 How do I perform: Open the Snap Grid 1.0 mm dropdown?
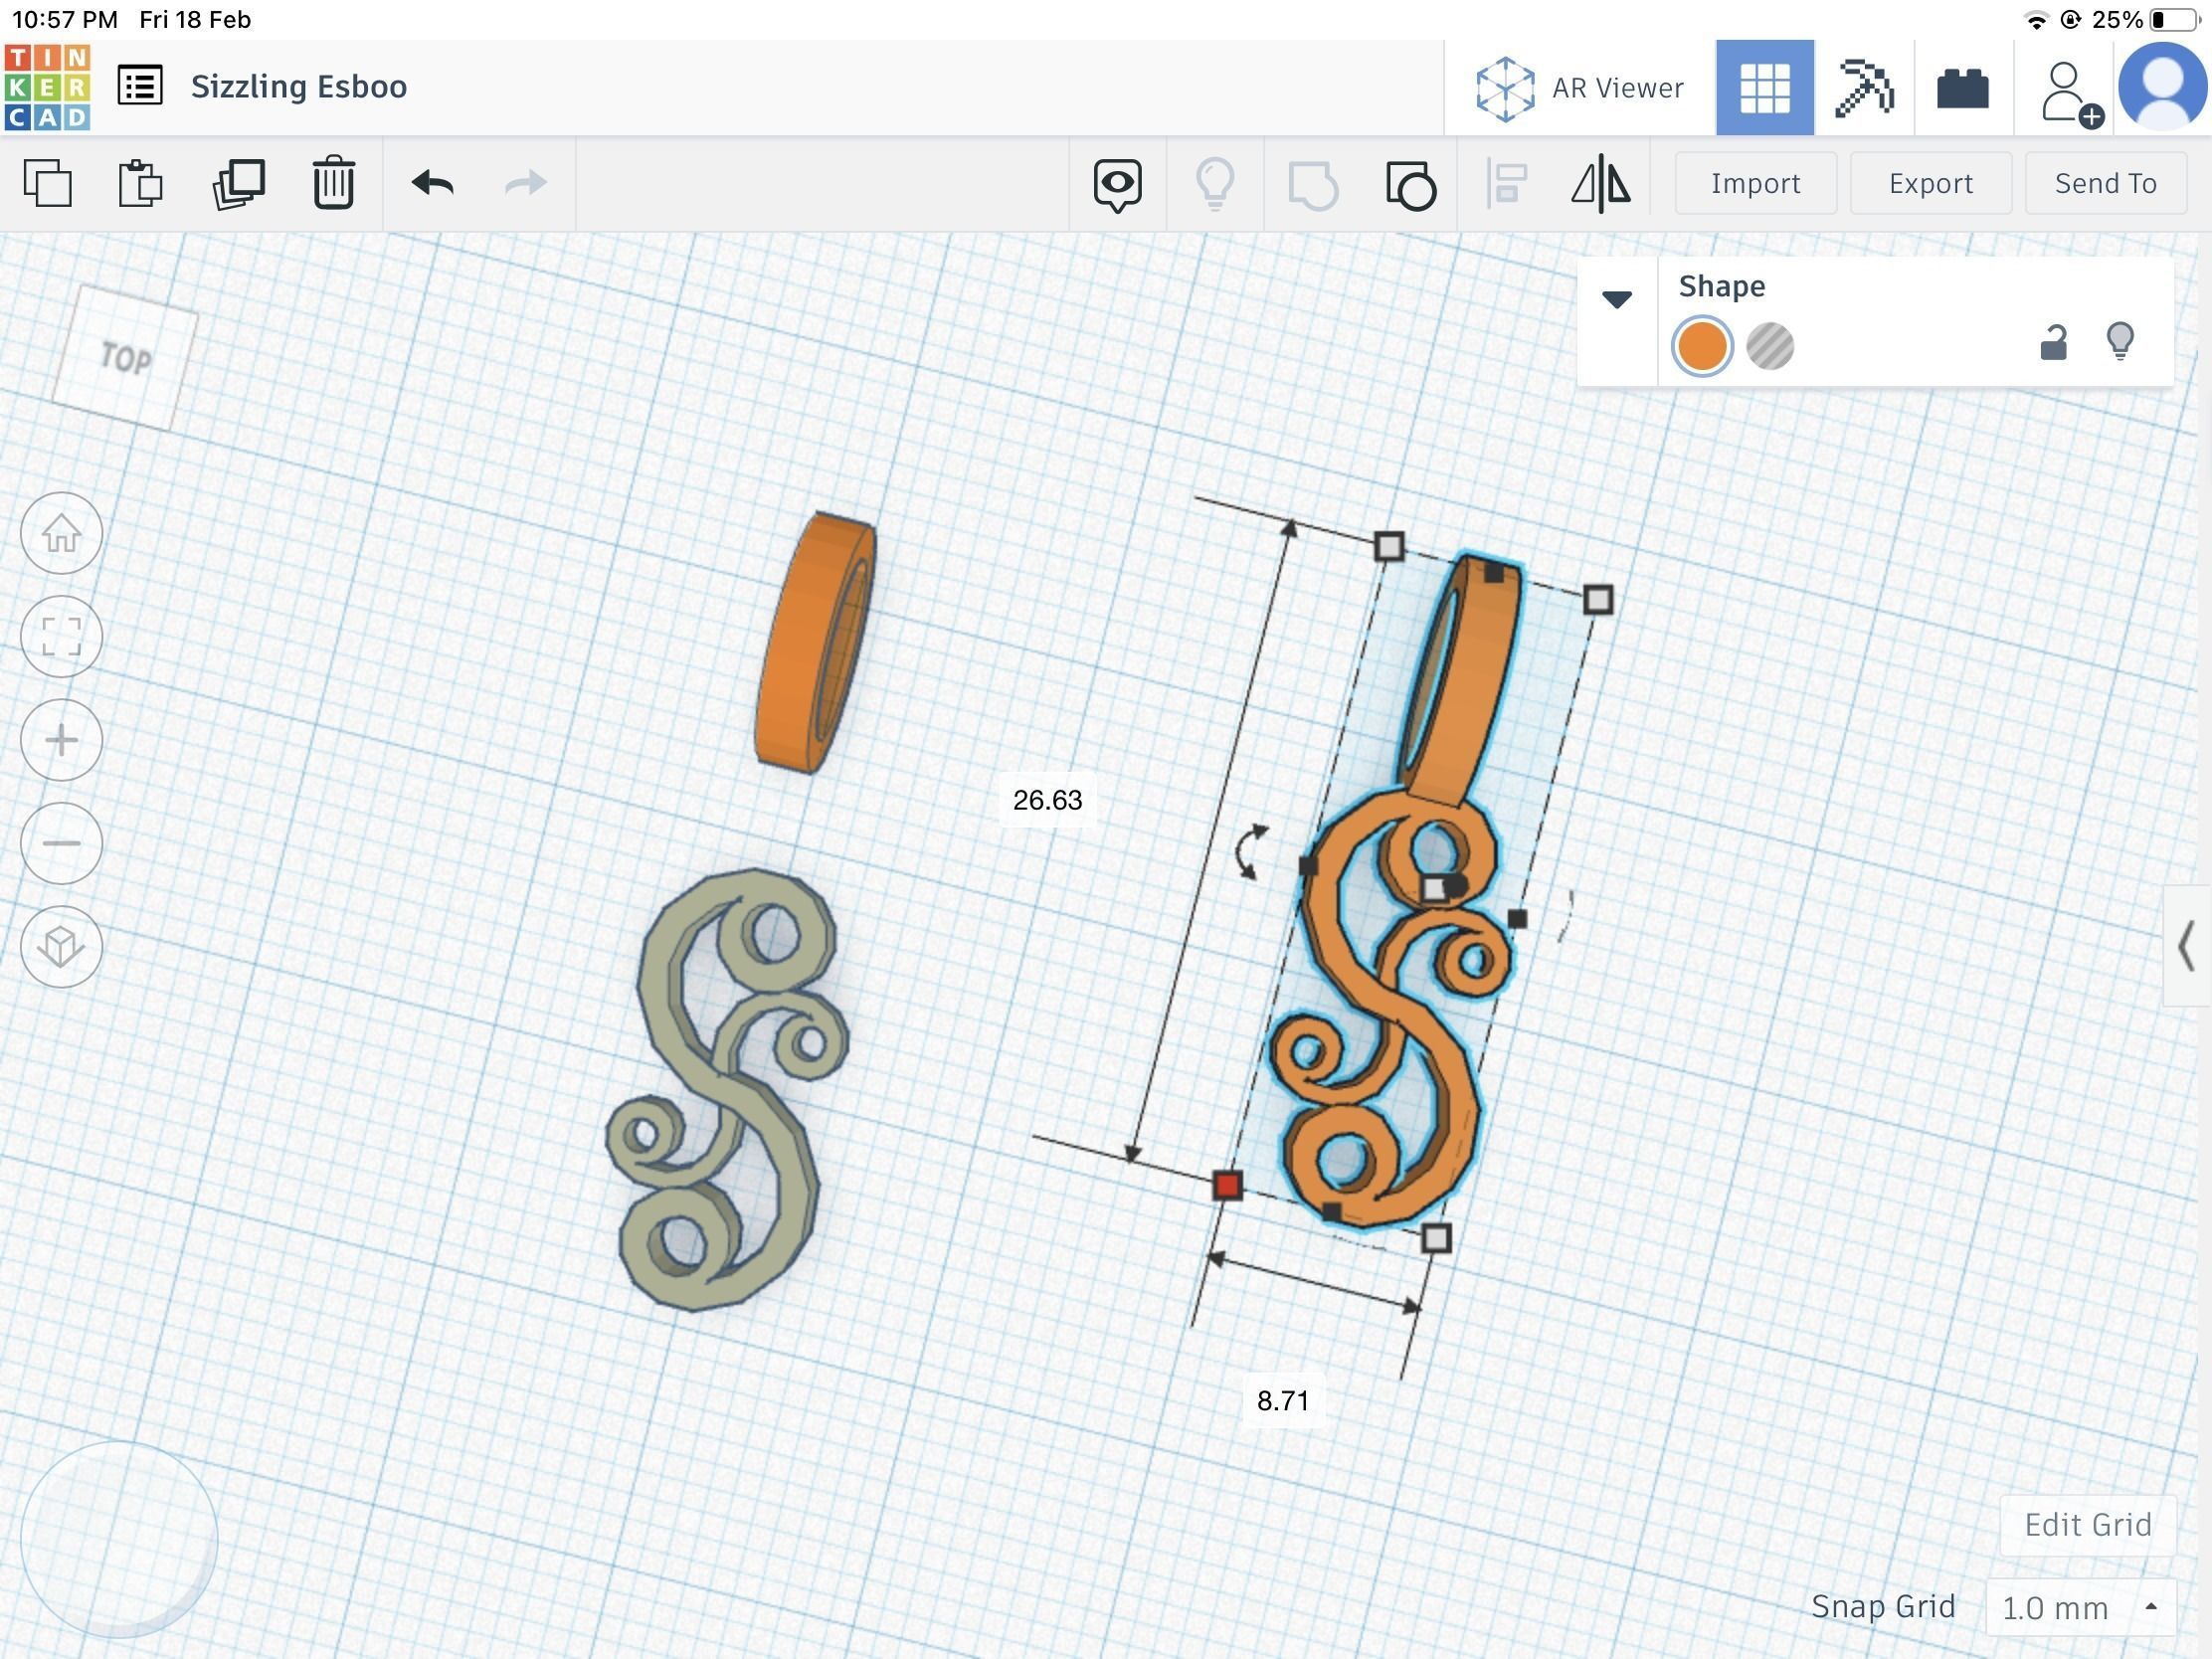[x=2080, y=1608]
